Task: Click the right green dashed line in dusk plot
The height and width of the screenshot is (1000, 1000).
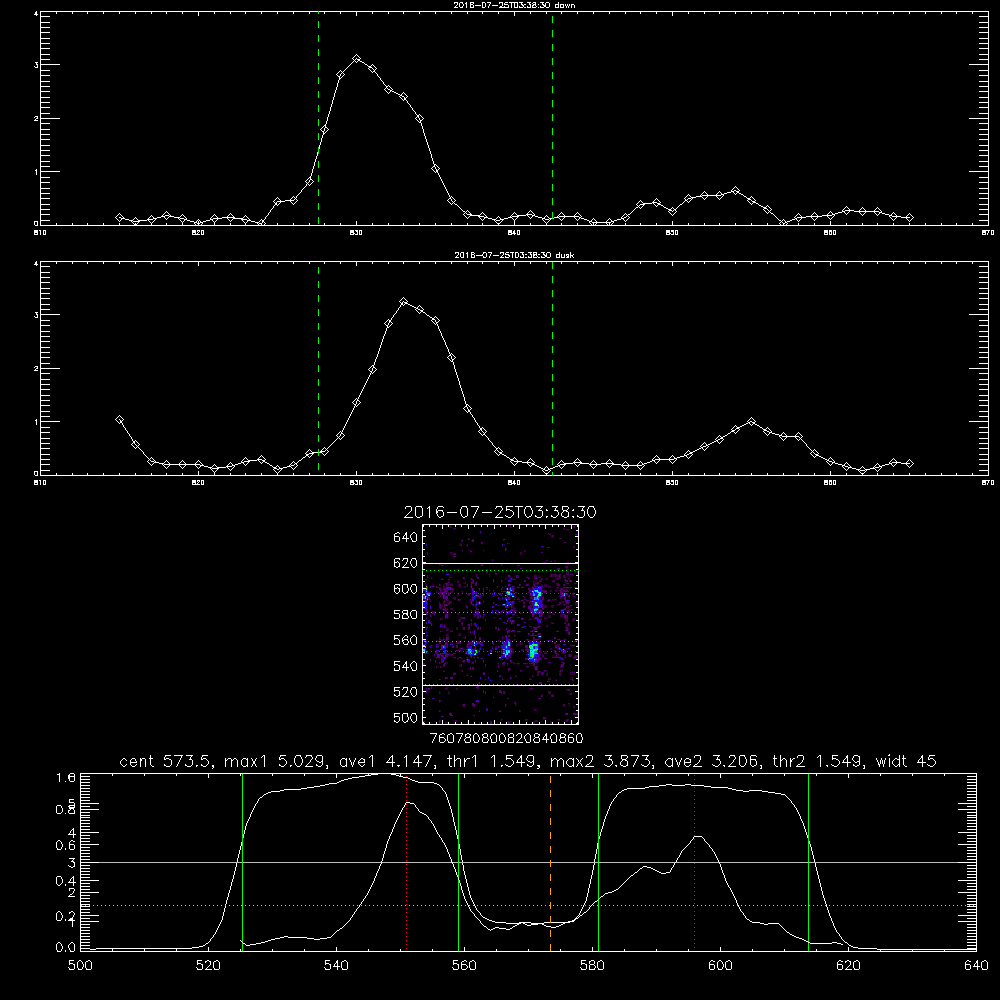Action: [x=552, y=369]
